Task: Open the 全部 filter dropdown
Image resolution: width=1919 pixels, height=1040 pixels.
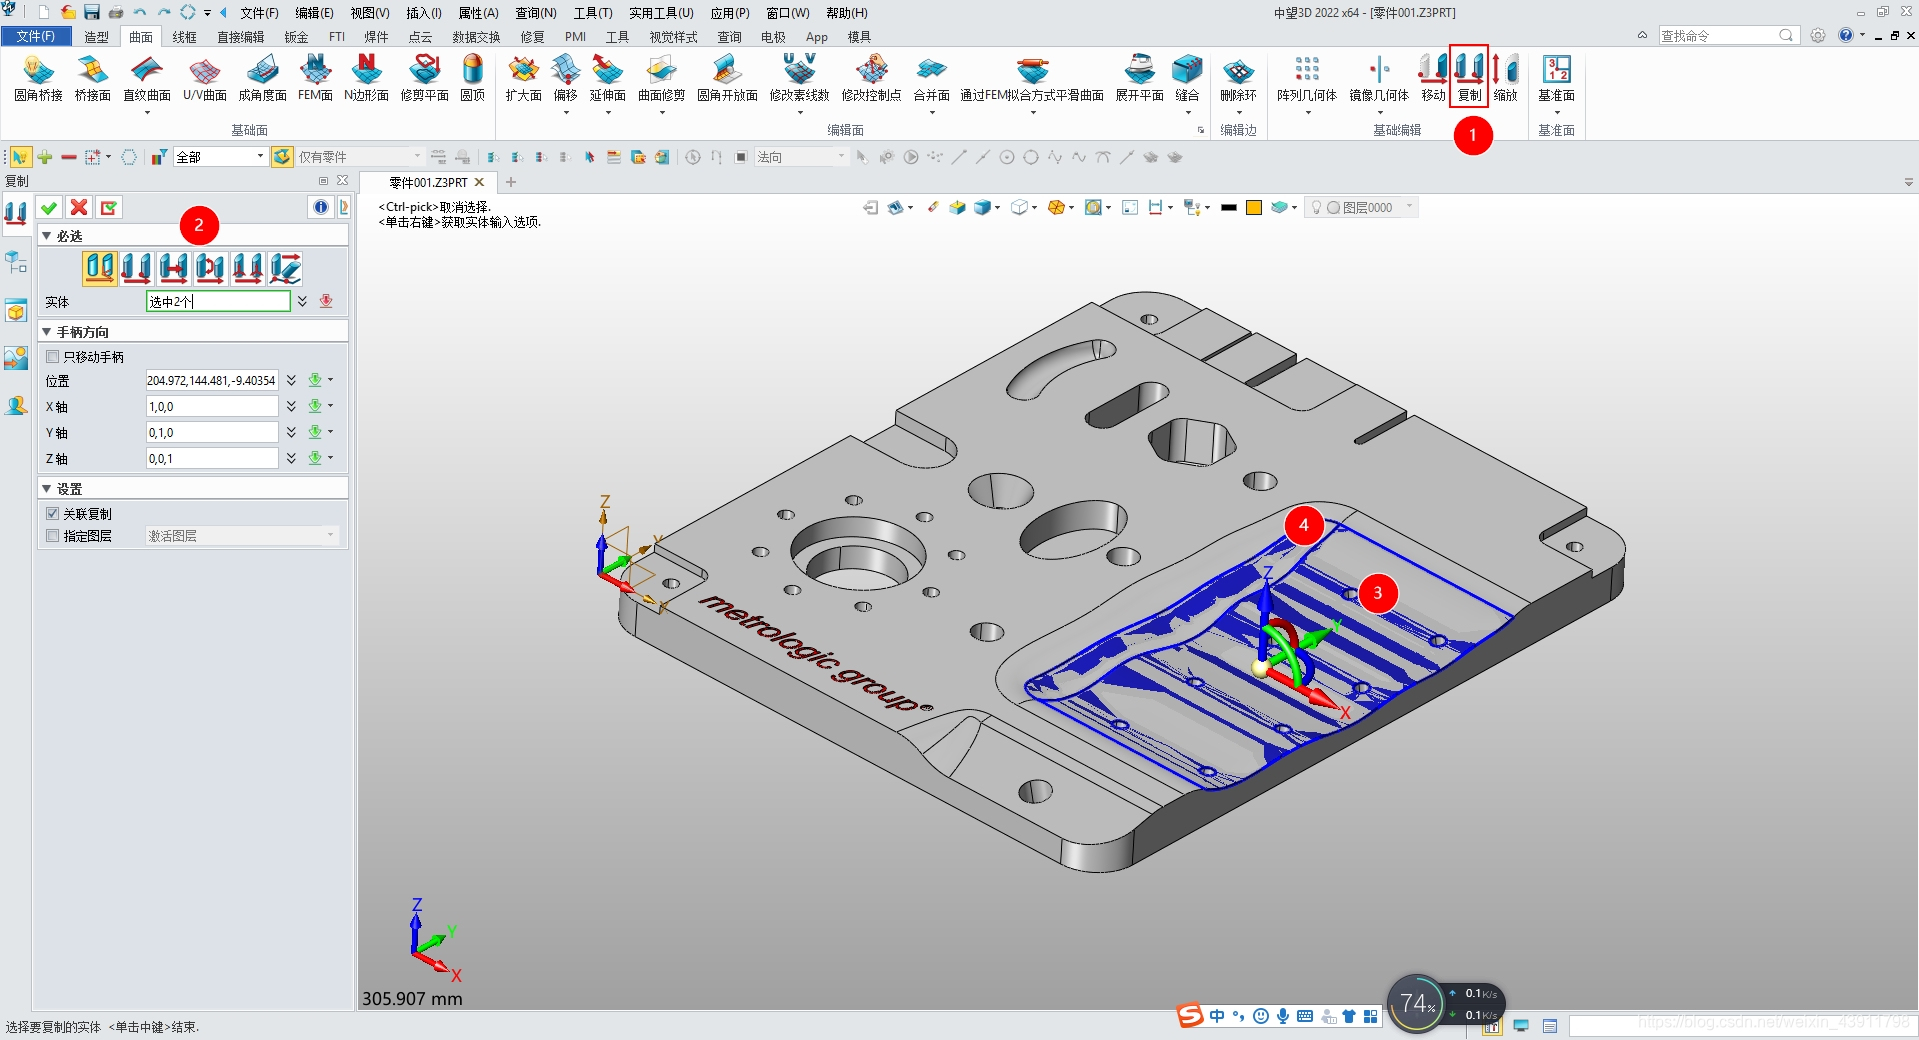Action: (260, 156)
